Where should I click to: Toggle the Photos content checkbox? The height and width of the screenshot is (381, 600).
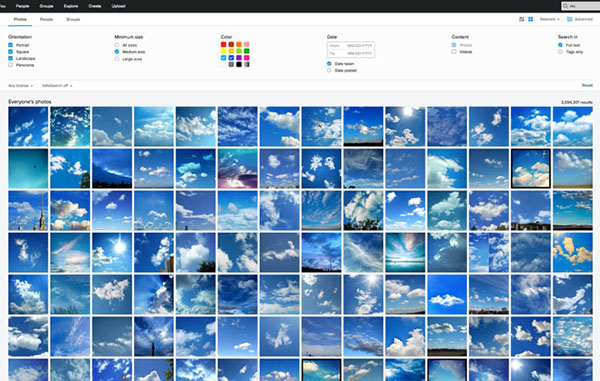[x=454, y=45]
